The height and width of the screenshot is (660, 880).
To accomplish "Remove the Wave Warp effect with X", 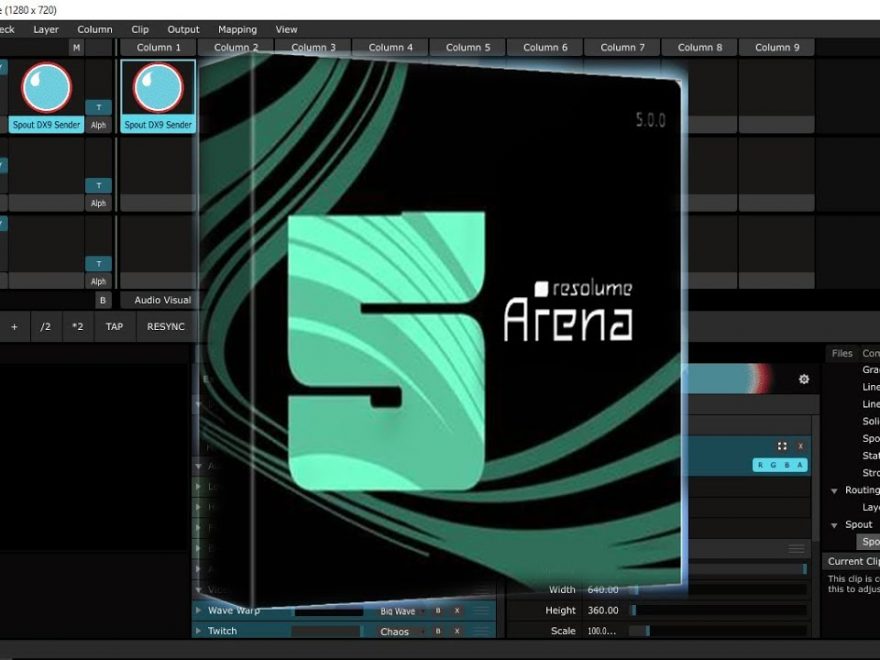I will pyautogui.click(x=457, y=611).
